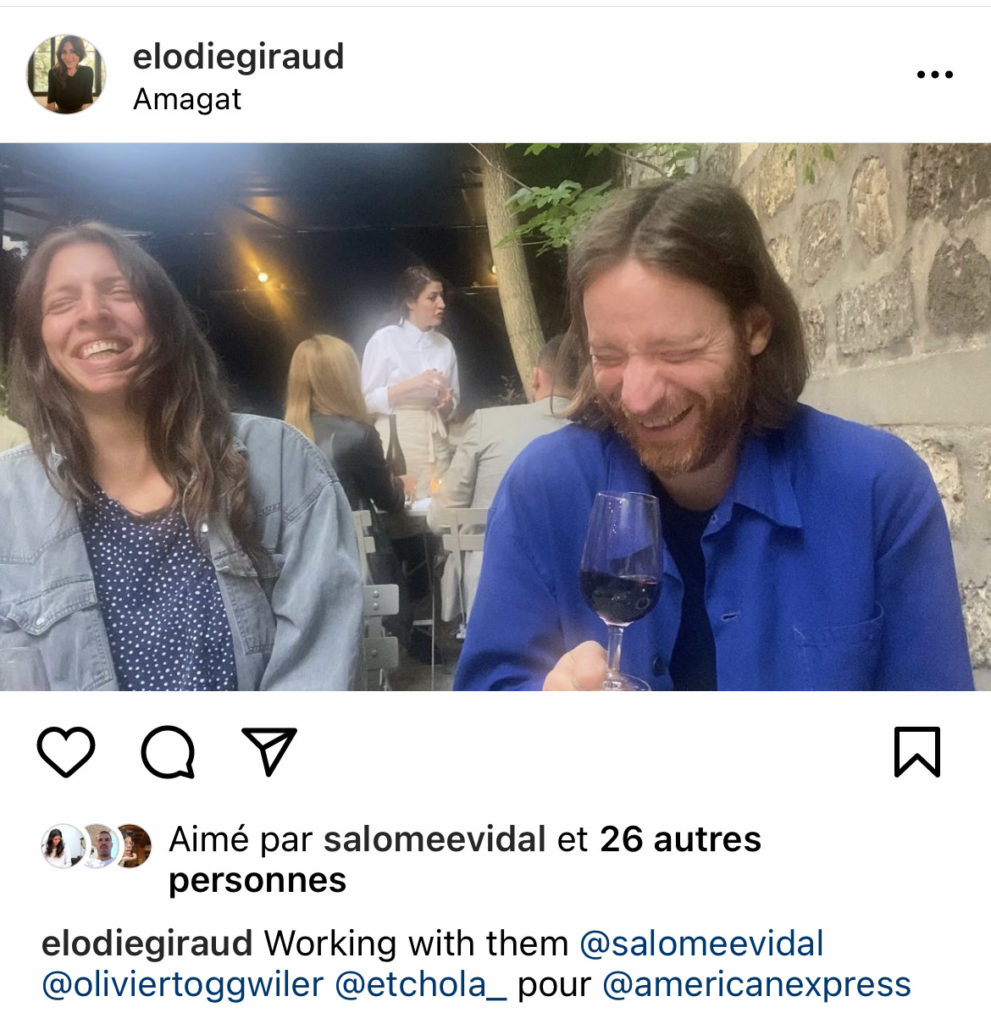This screenshot has width=991, height=1024.
Task: Tap the third liker avatar thumbnail
Action: [x=135, y=846]
